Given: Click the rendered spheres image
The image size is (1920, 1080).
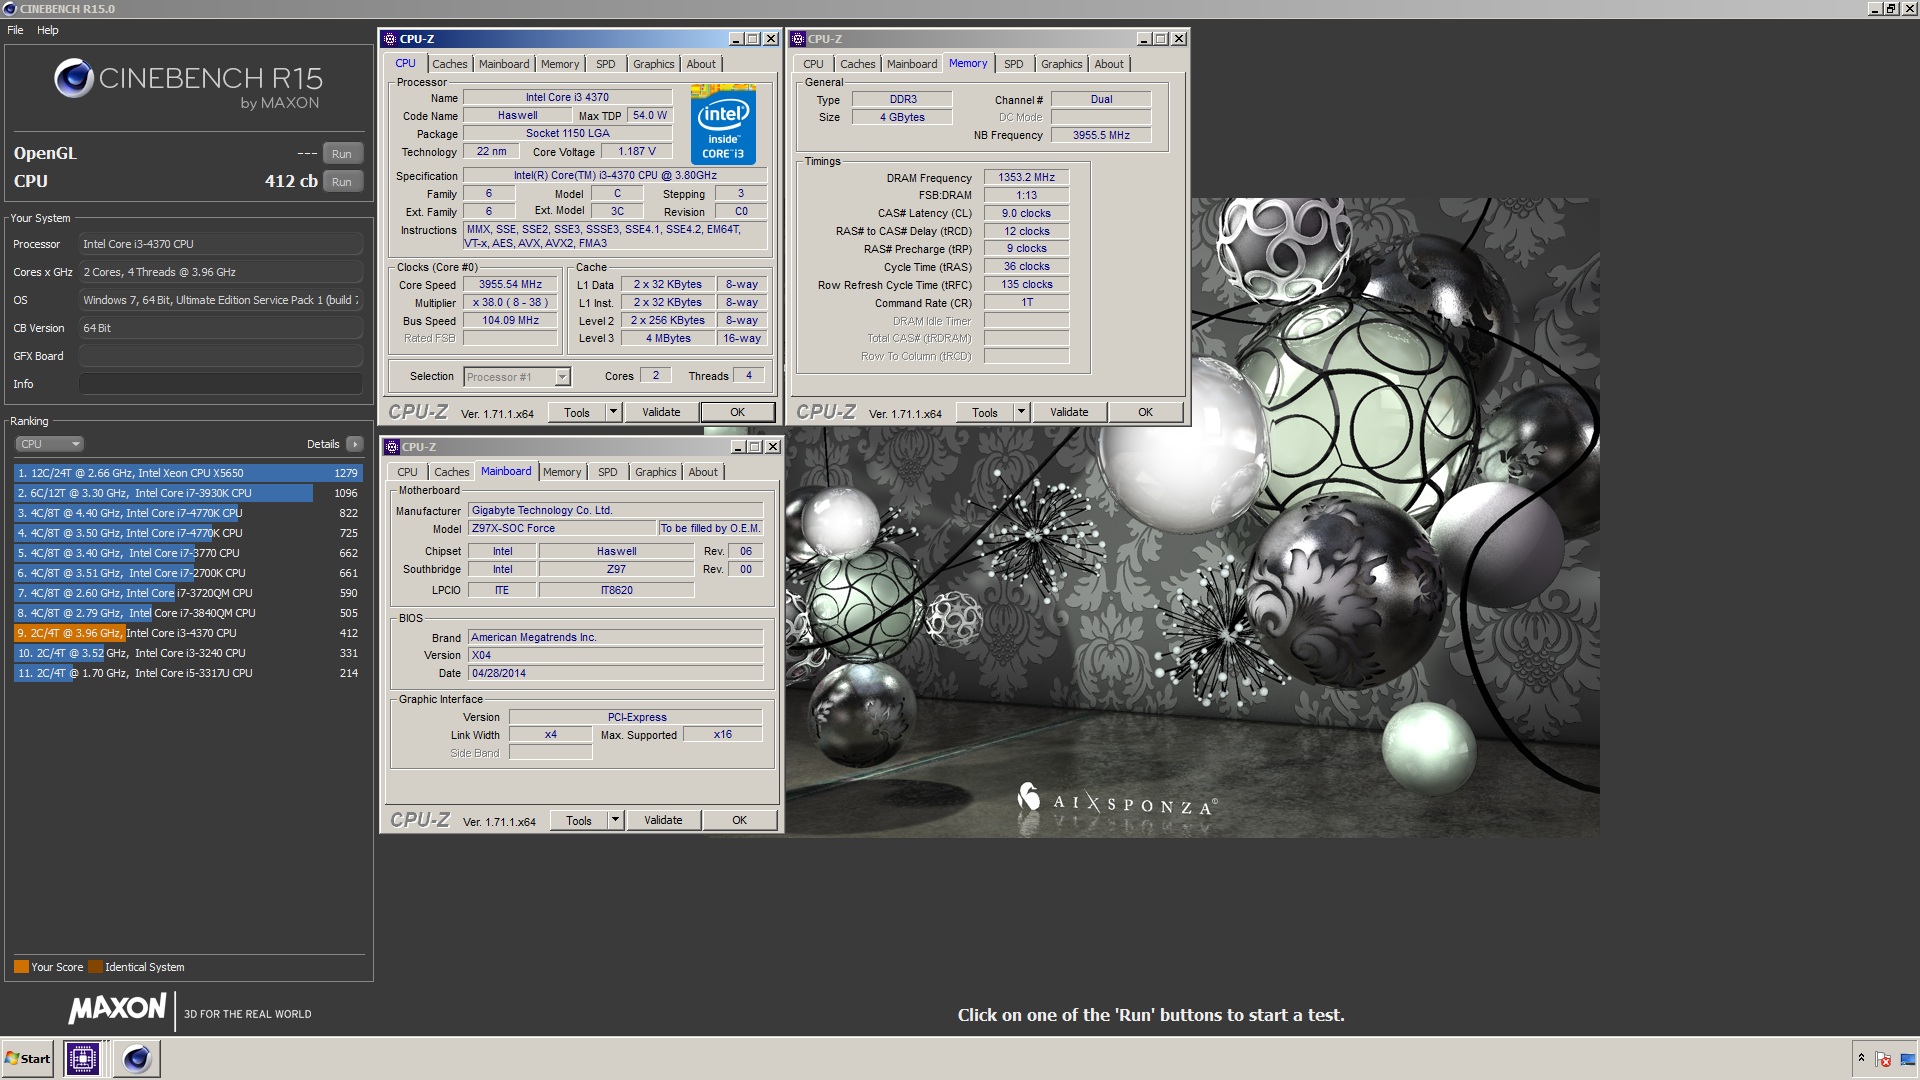Looking at the screenshot, I should 1192,520.
